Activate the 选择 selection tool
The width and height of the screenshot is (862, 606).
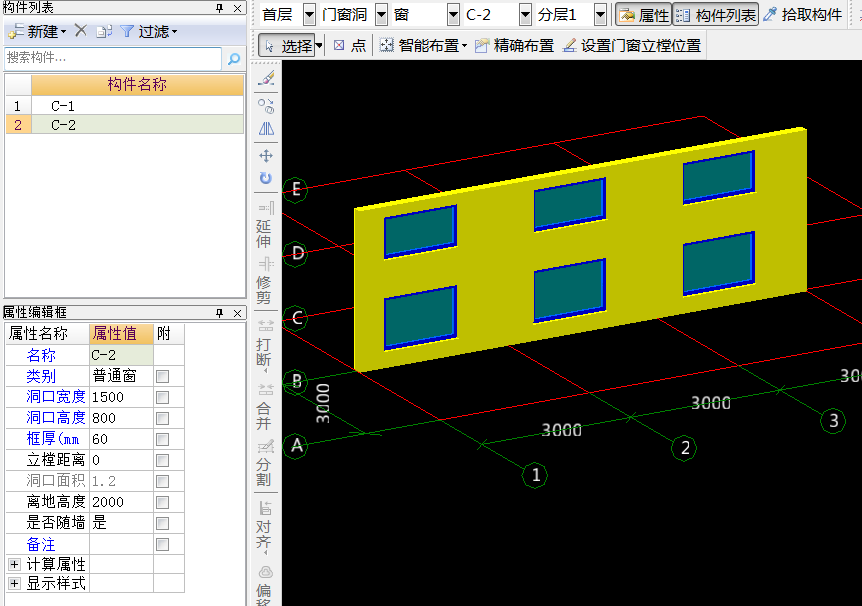(x=287, y=46)
